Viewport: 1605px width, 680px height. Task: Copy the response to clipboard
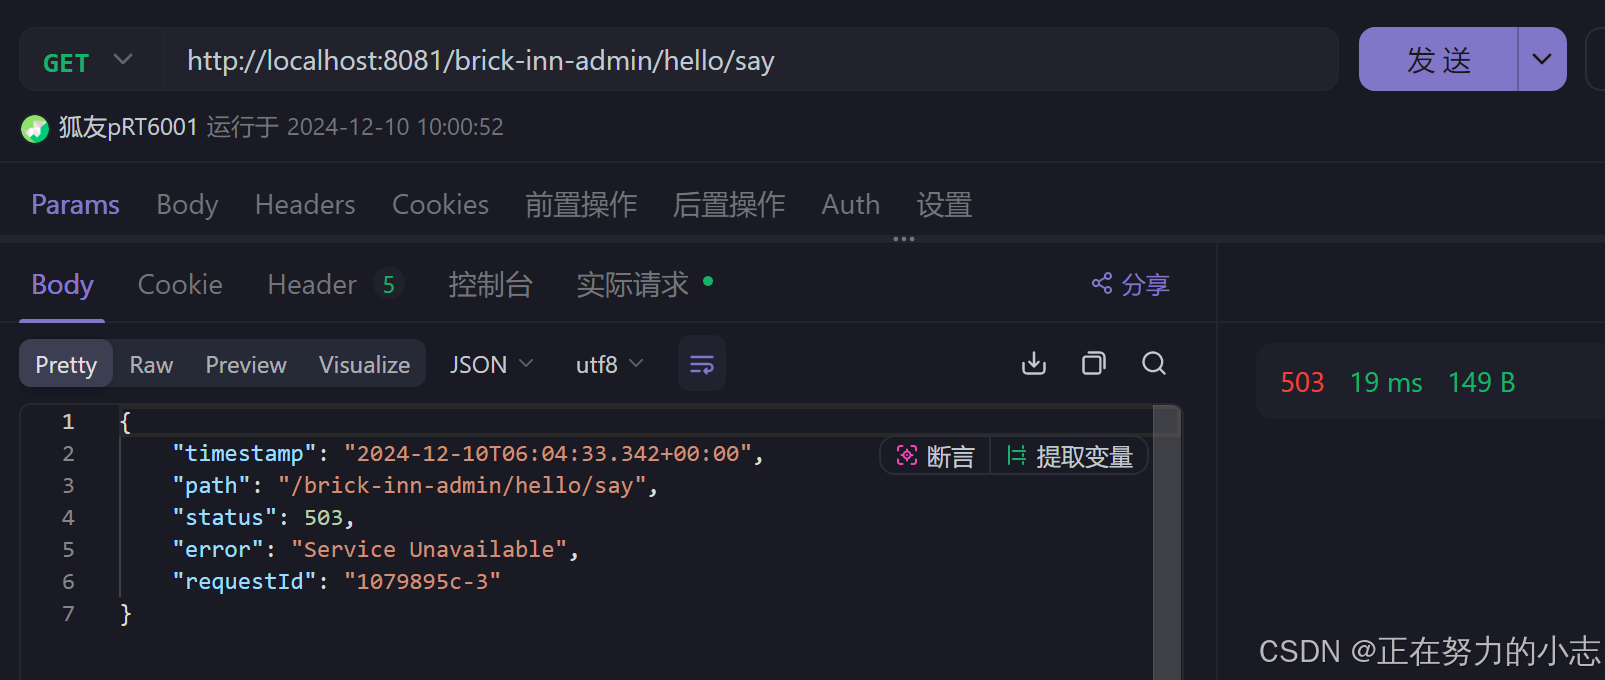(1094, 363)
